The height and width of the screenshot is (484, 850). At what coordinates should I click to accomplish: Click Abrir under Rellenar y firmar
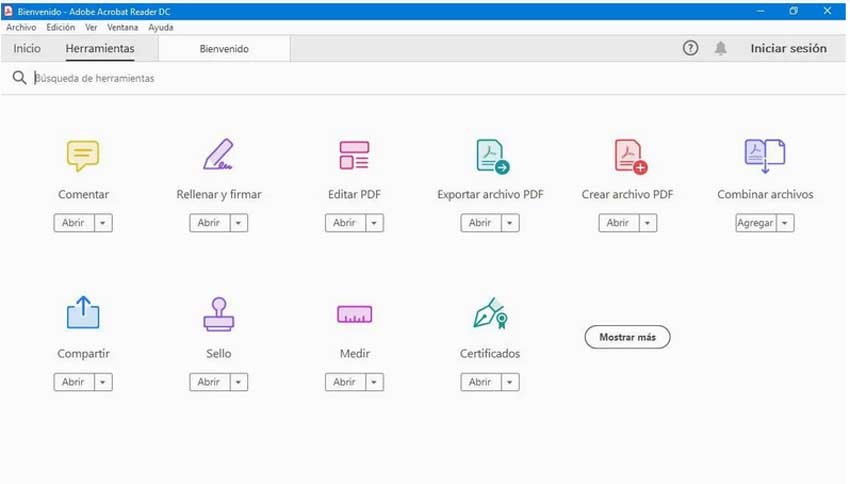pos(210,223)
